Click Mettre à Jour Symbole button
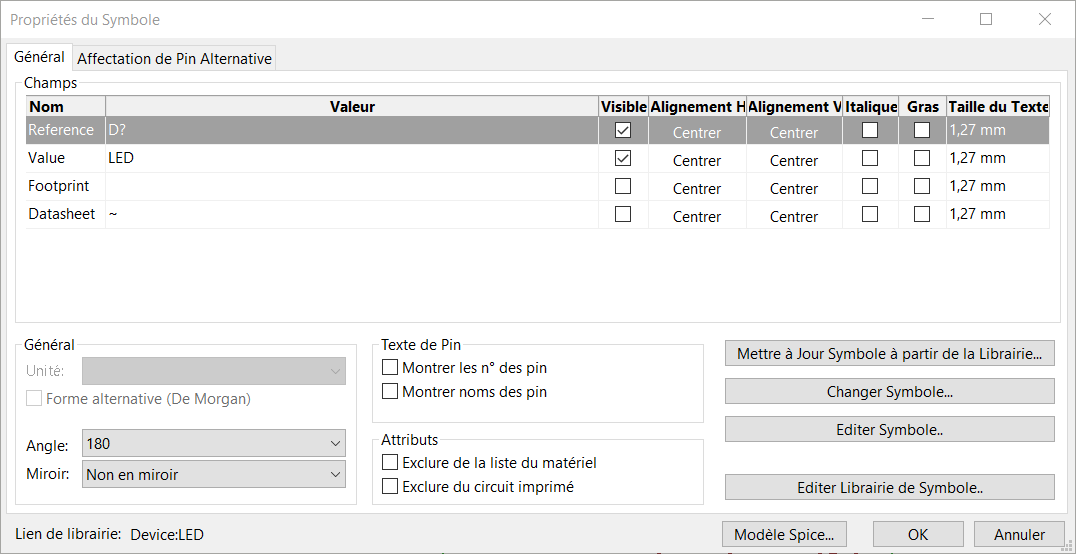1076x554 pixels. click(889, 354)
